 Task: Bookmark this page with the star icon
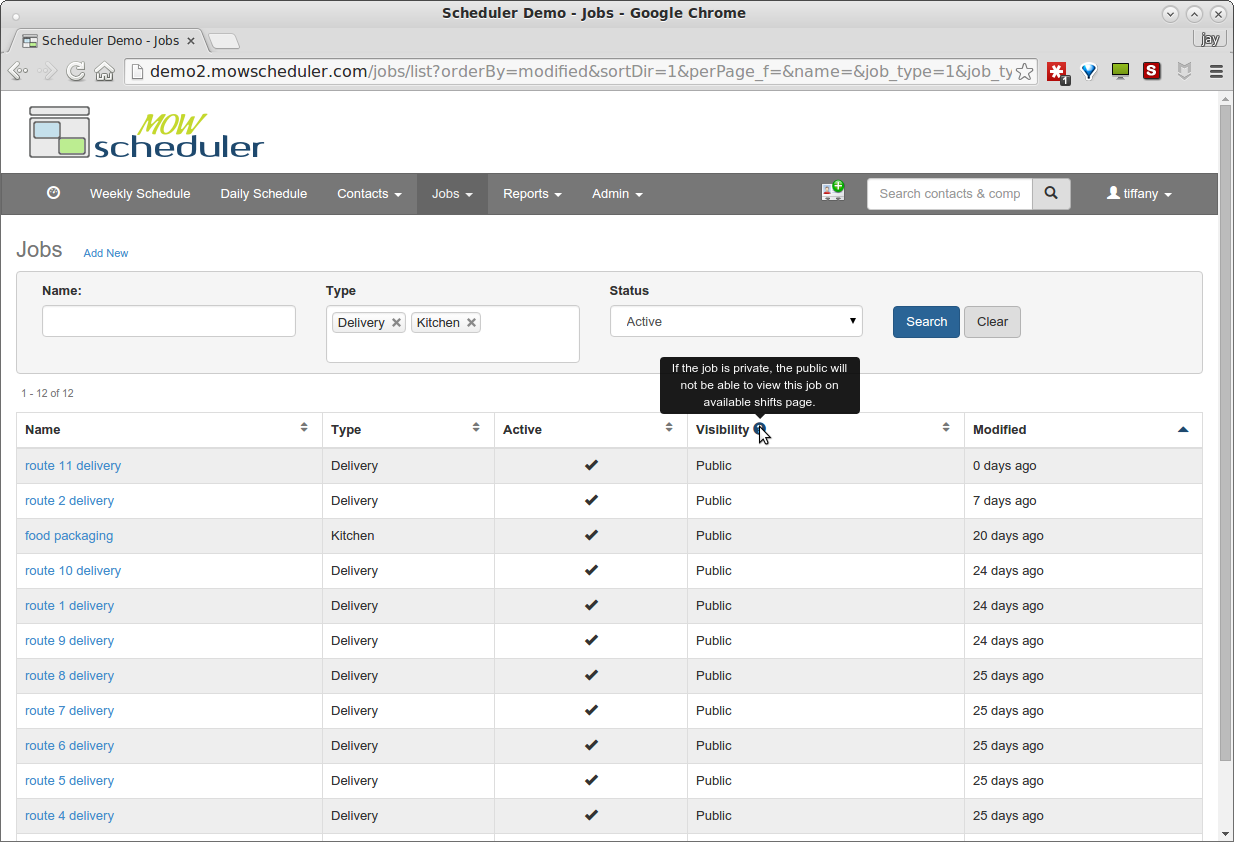pyautogui.click(x=1025, y=72)
